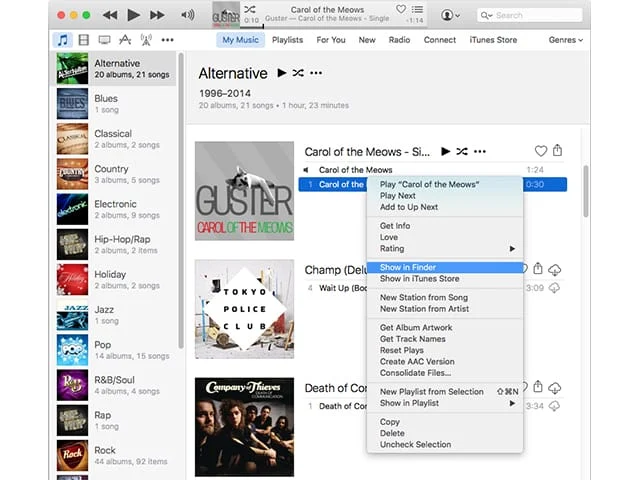Select the My Music tab
This screenshot has height=480, width=640.
pyautogui.click(x=240, y=40)
